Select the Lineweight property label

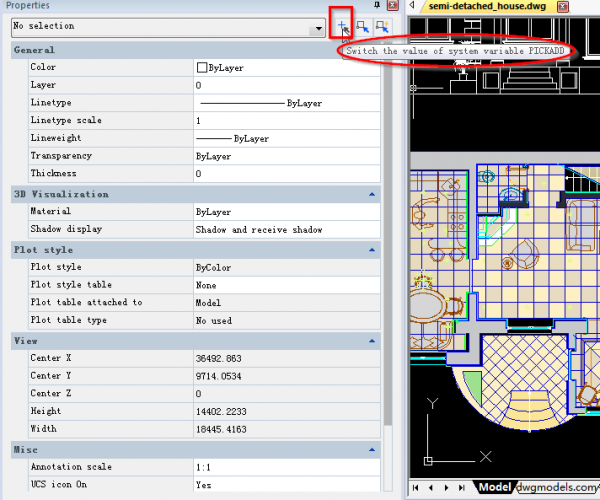56,138
